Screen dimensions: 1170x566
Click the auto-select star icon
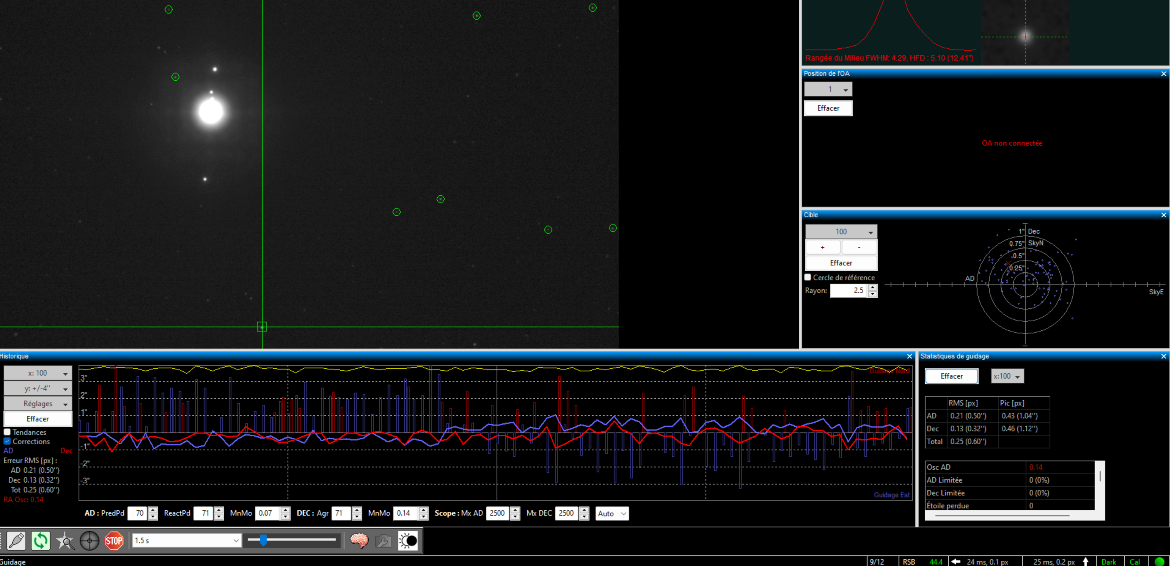click(x=65, y=540)
